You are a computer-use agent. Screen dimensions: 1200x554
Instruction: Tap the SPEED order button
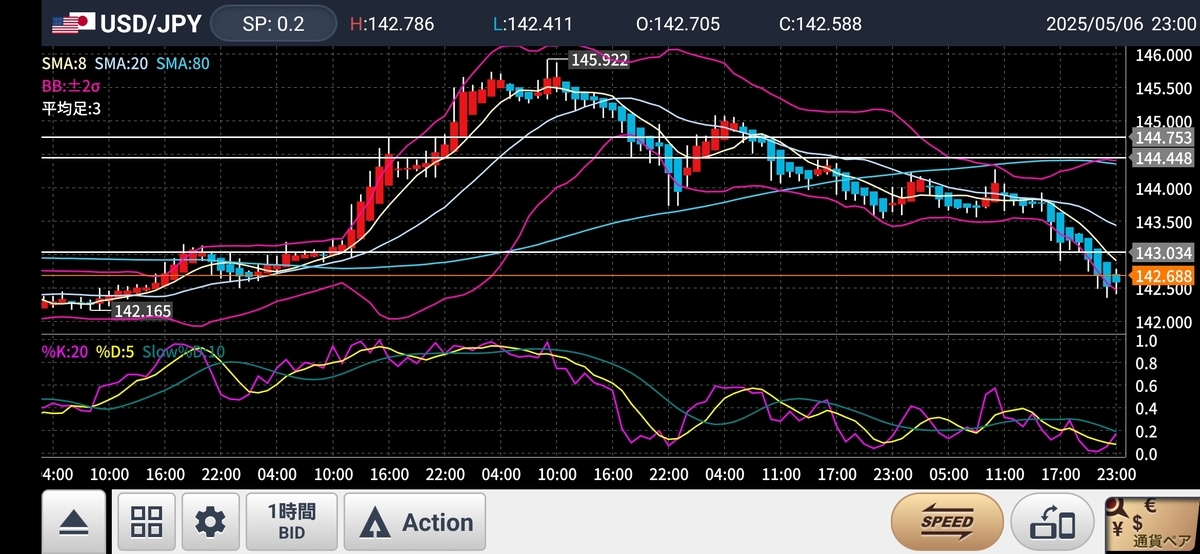coord(947,522)
